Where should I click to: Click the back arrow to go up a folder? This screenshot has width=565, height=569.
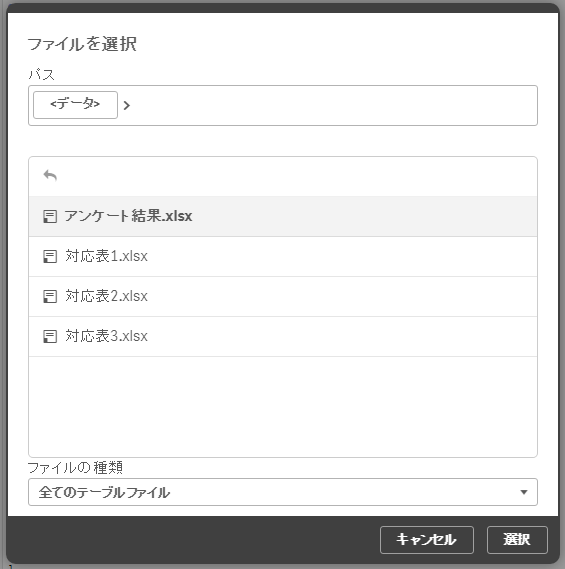point(50,176)
